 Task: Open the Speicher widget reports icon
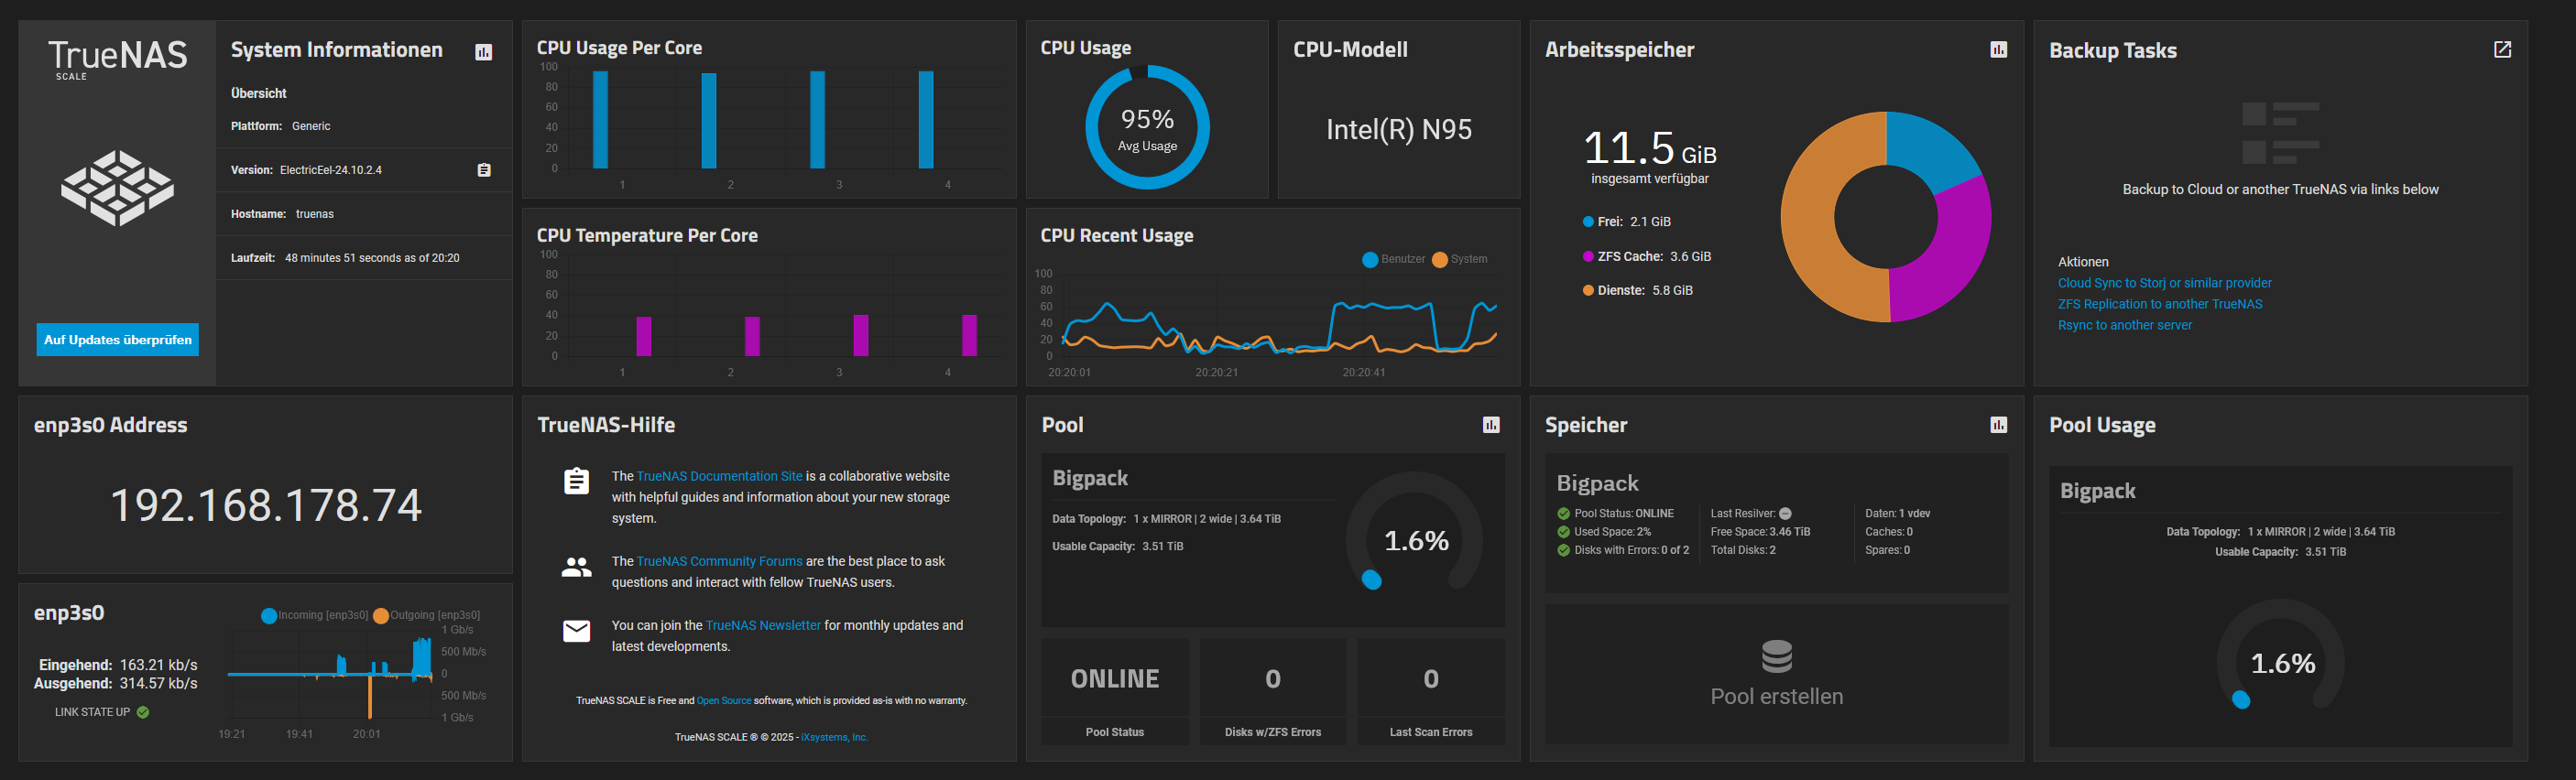(1998, 425)
